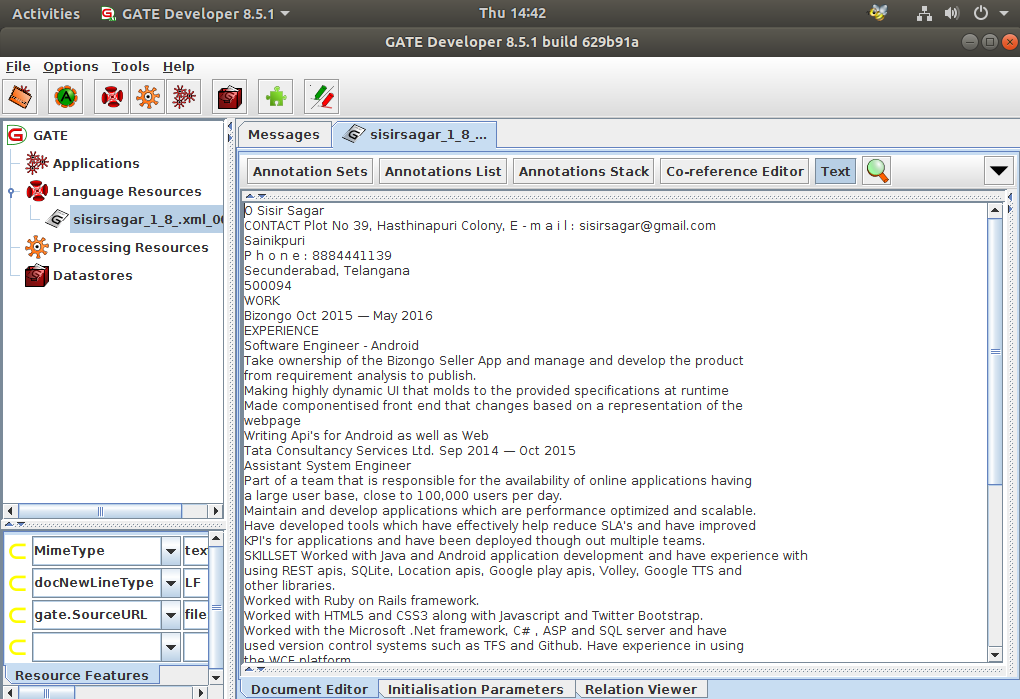
Task: Open CREOLE plugin manager puzzle icon
Action: click(x=275, y=97)
